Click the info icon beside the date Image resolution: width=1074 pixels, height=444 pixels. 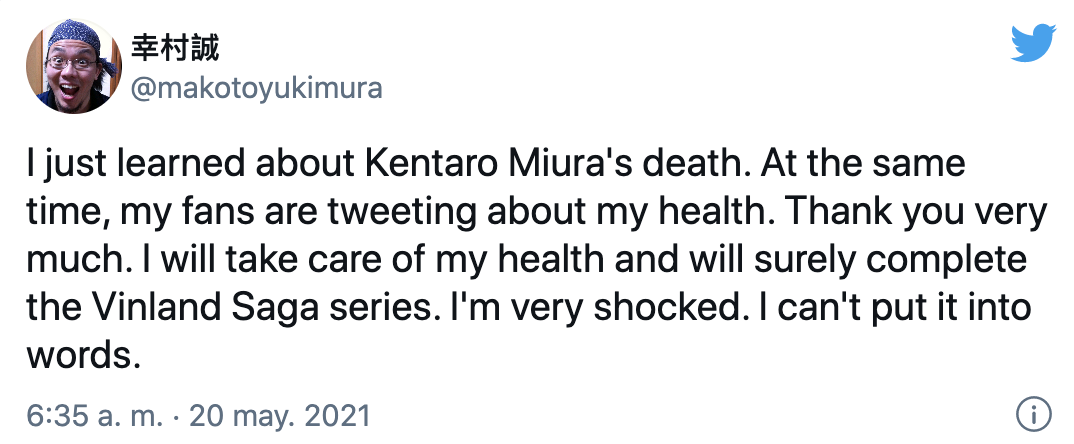coord(1033,414)
